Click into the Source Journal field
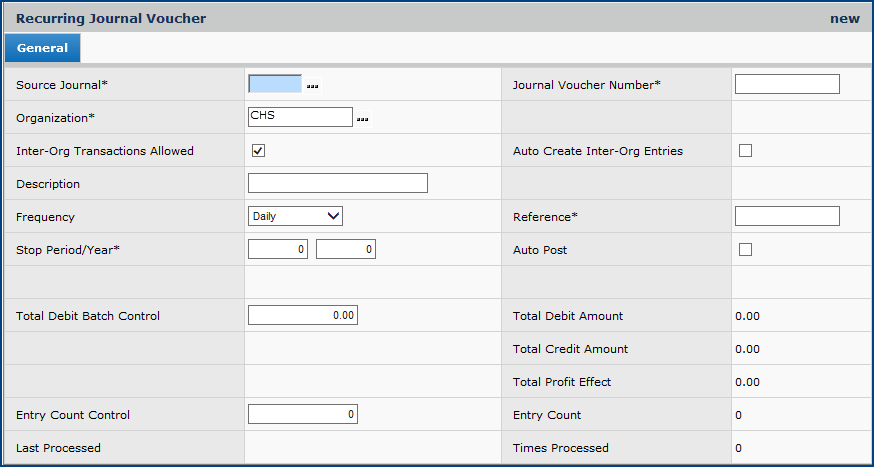This screenshot has height=467, width=874. [x=274, y=85]
